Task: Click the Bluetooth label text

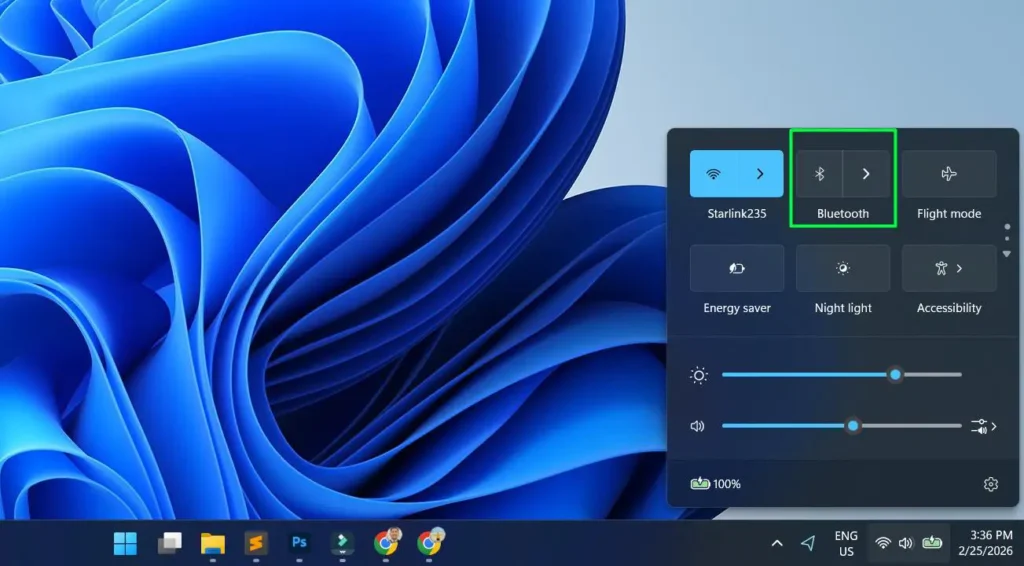Action: point(843,214)
